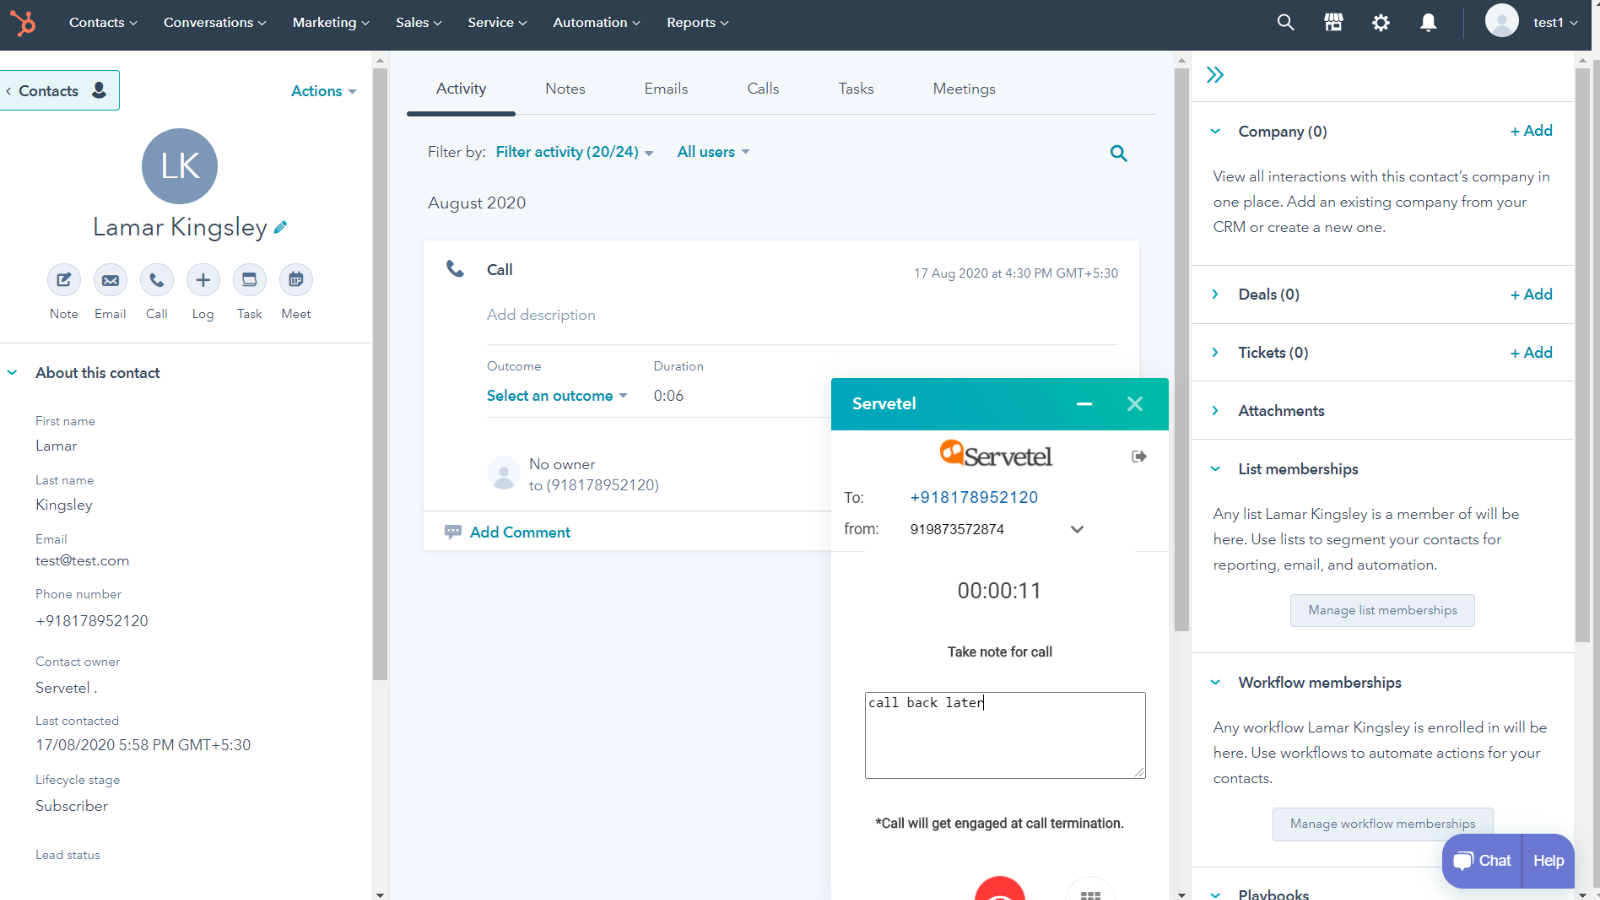The height and width of the screenshot is (900, 1600).
Task: Click Add description on Call activity
Action: [541, 315]
